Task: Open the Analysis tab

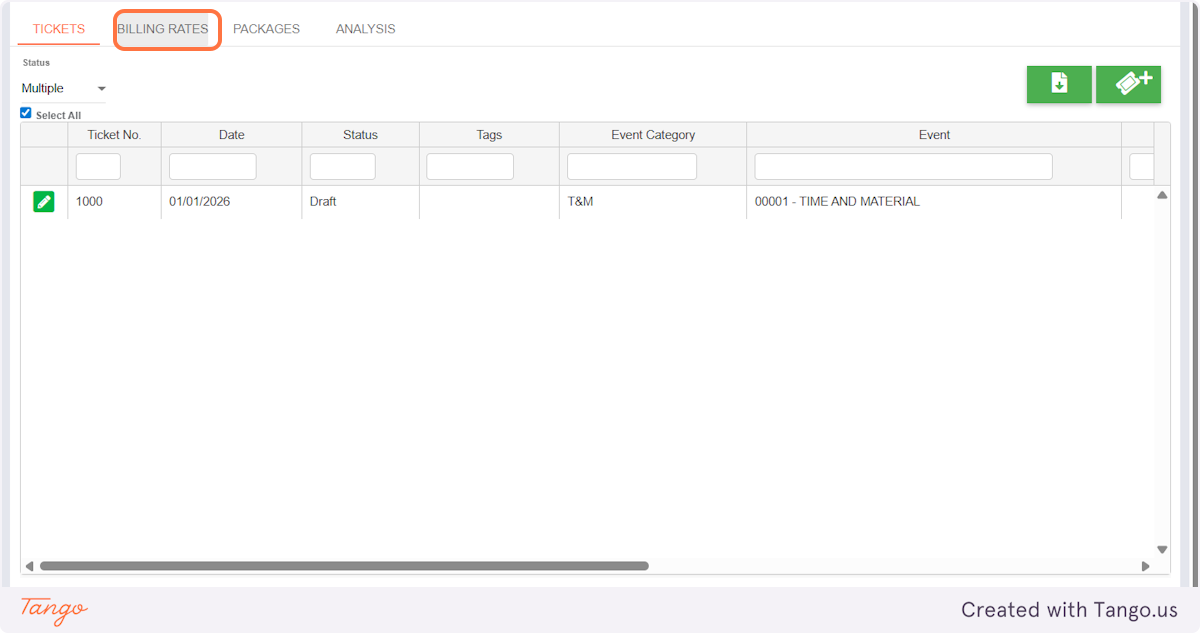Action: pyautogui.click(x=365, y=29)
